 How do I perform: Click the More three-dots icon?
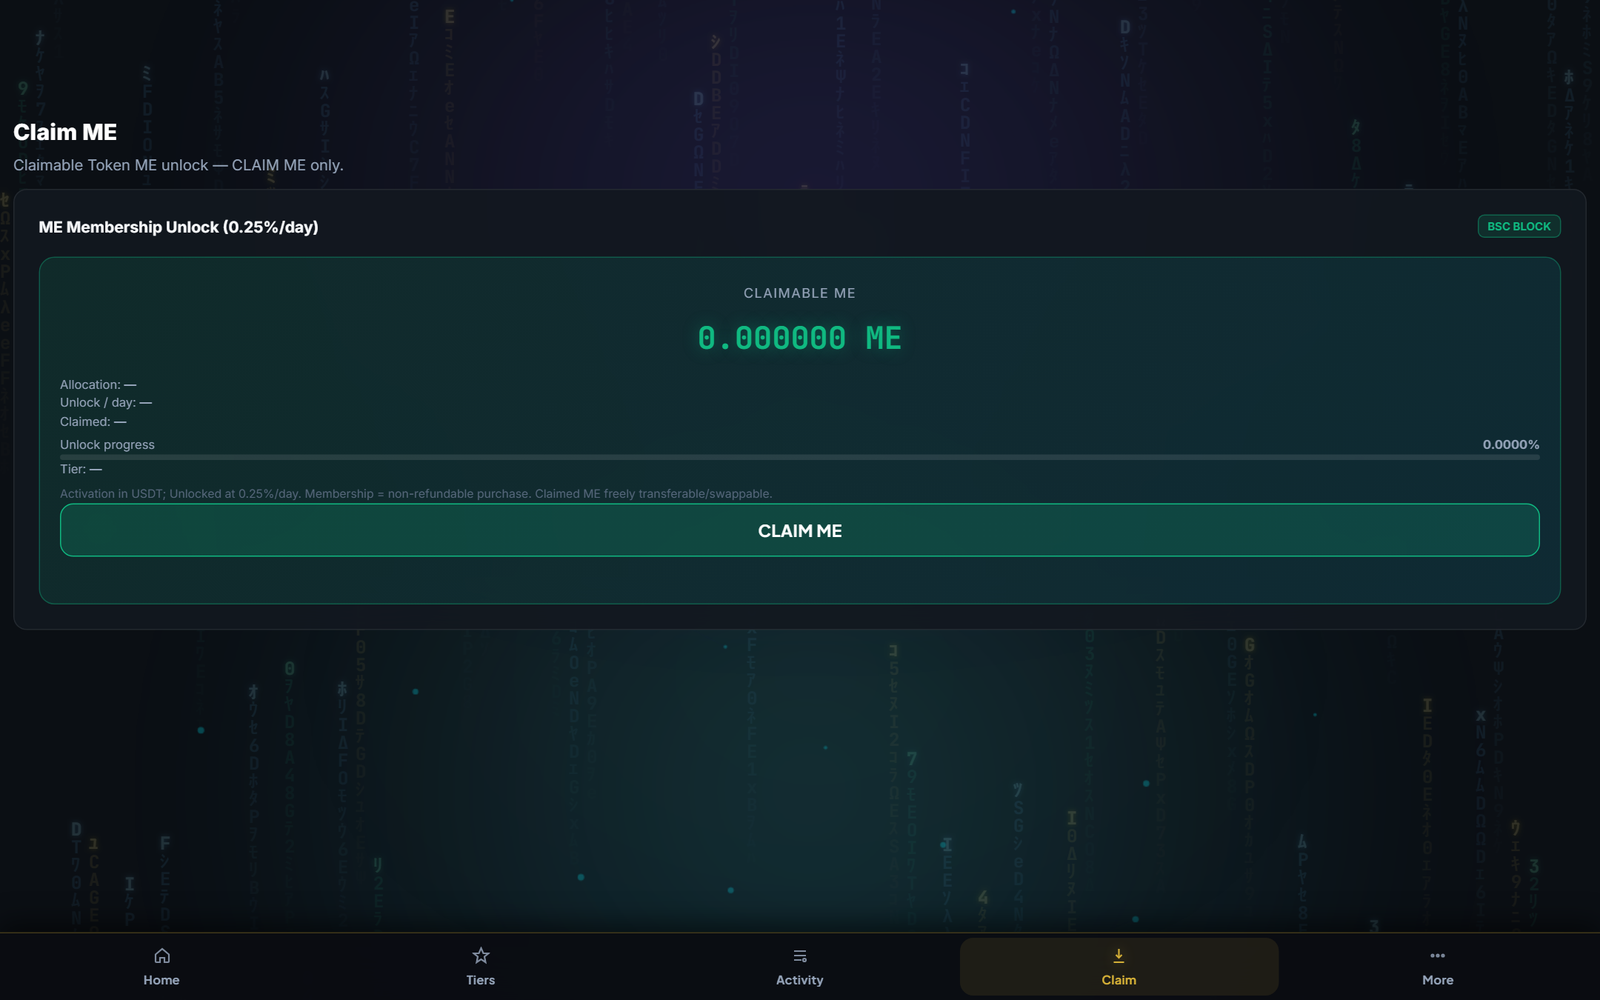tap(1437, 956)
